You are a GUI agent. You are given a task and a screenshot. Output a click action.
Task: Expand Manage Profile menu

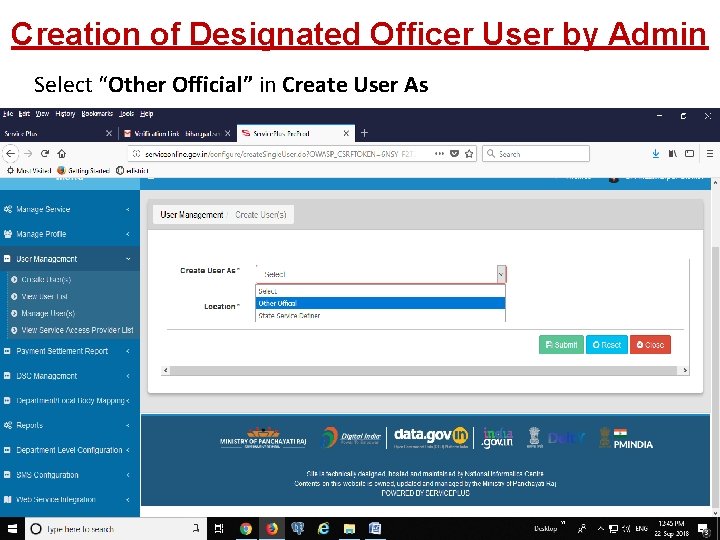(x=70, y=234)
